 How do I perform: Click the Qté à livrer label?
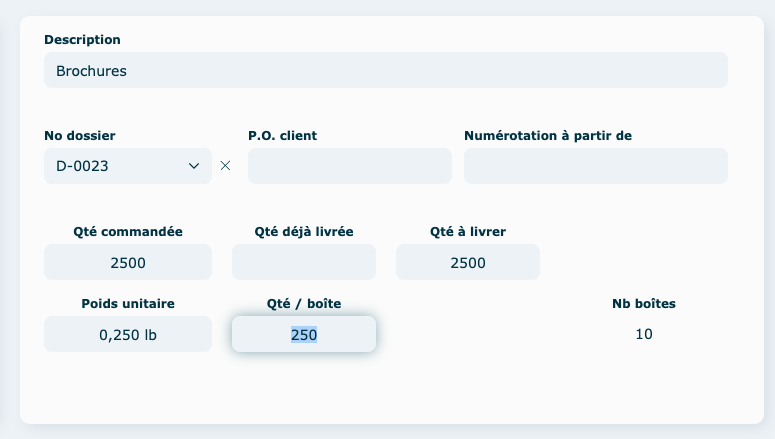[467, 231]
